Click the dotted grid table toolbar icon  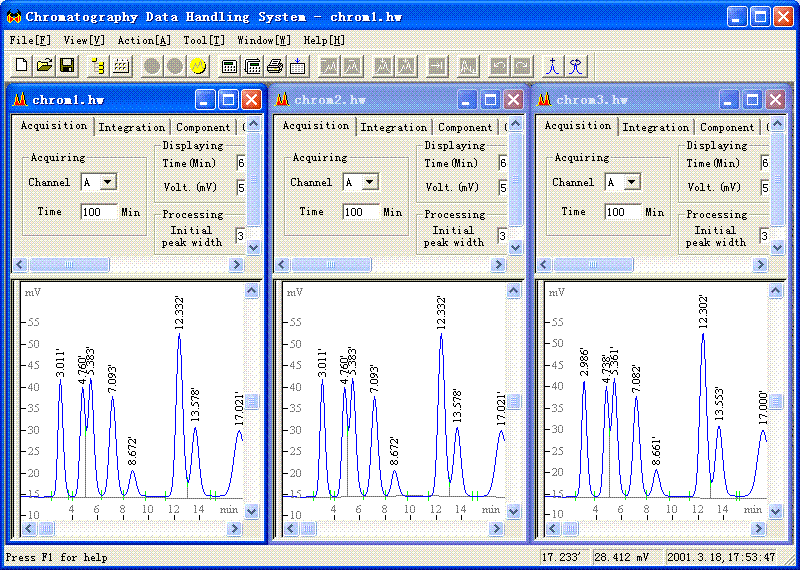pyautogui.click(x=120, y=65)
